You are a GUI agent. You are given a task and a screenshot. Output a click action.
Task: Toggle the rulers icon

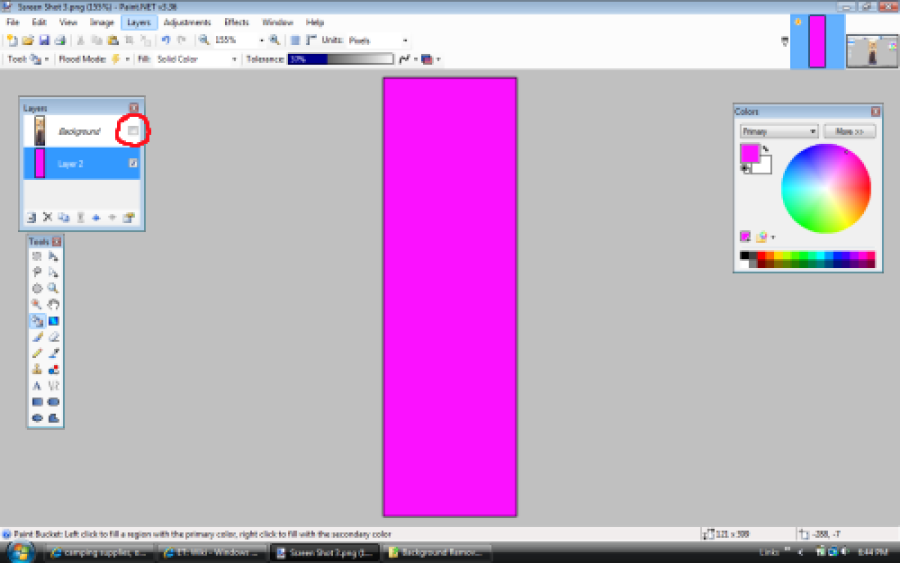point(311,40)
